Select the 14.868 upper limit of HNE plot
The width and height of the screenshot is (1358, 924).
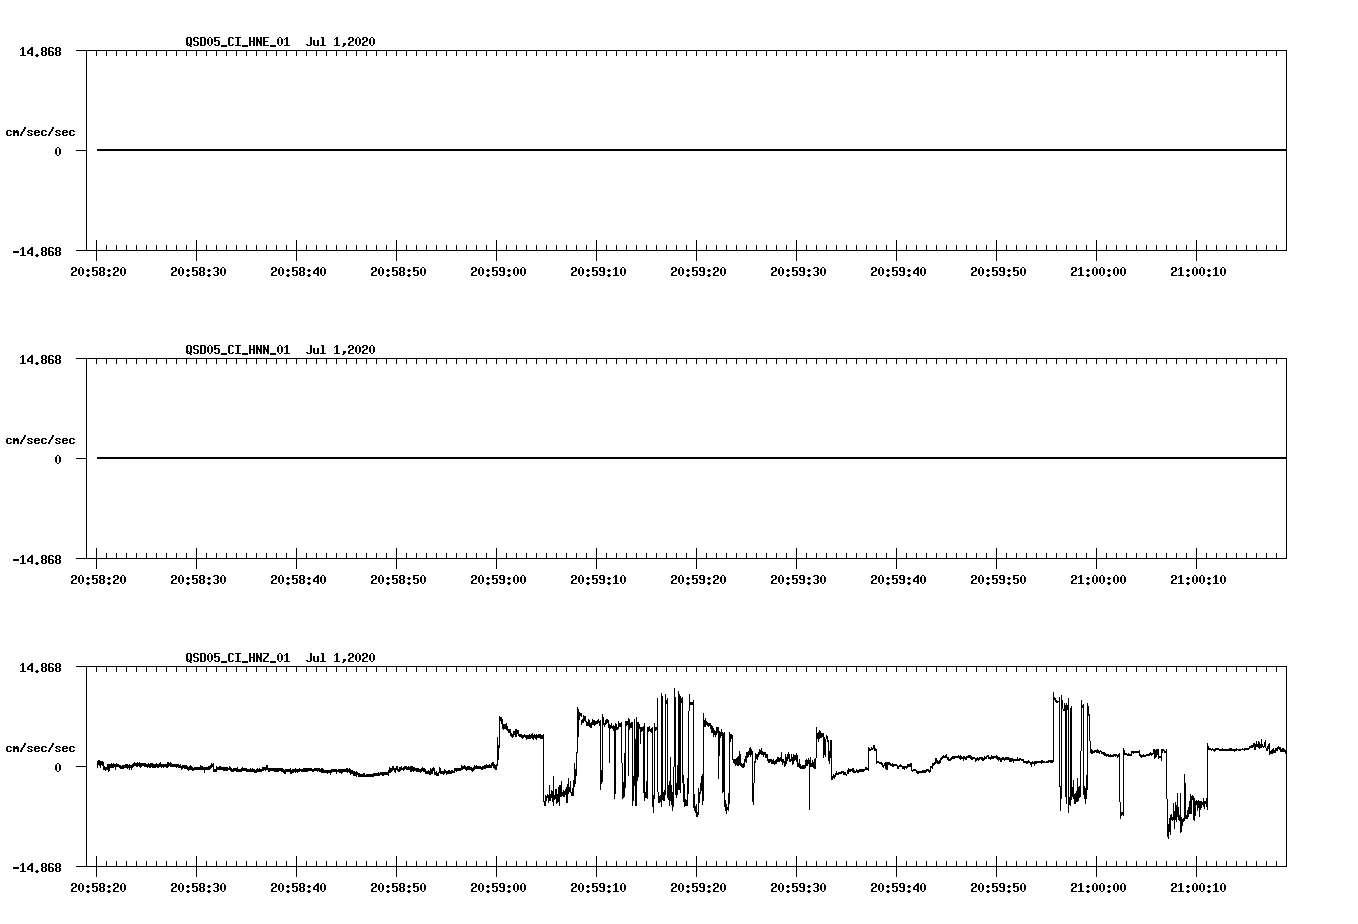[x=41, y=51]
